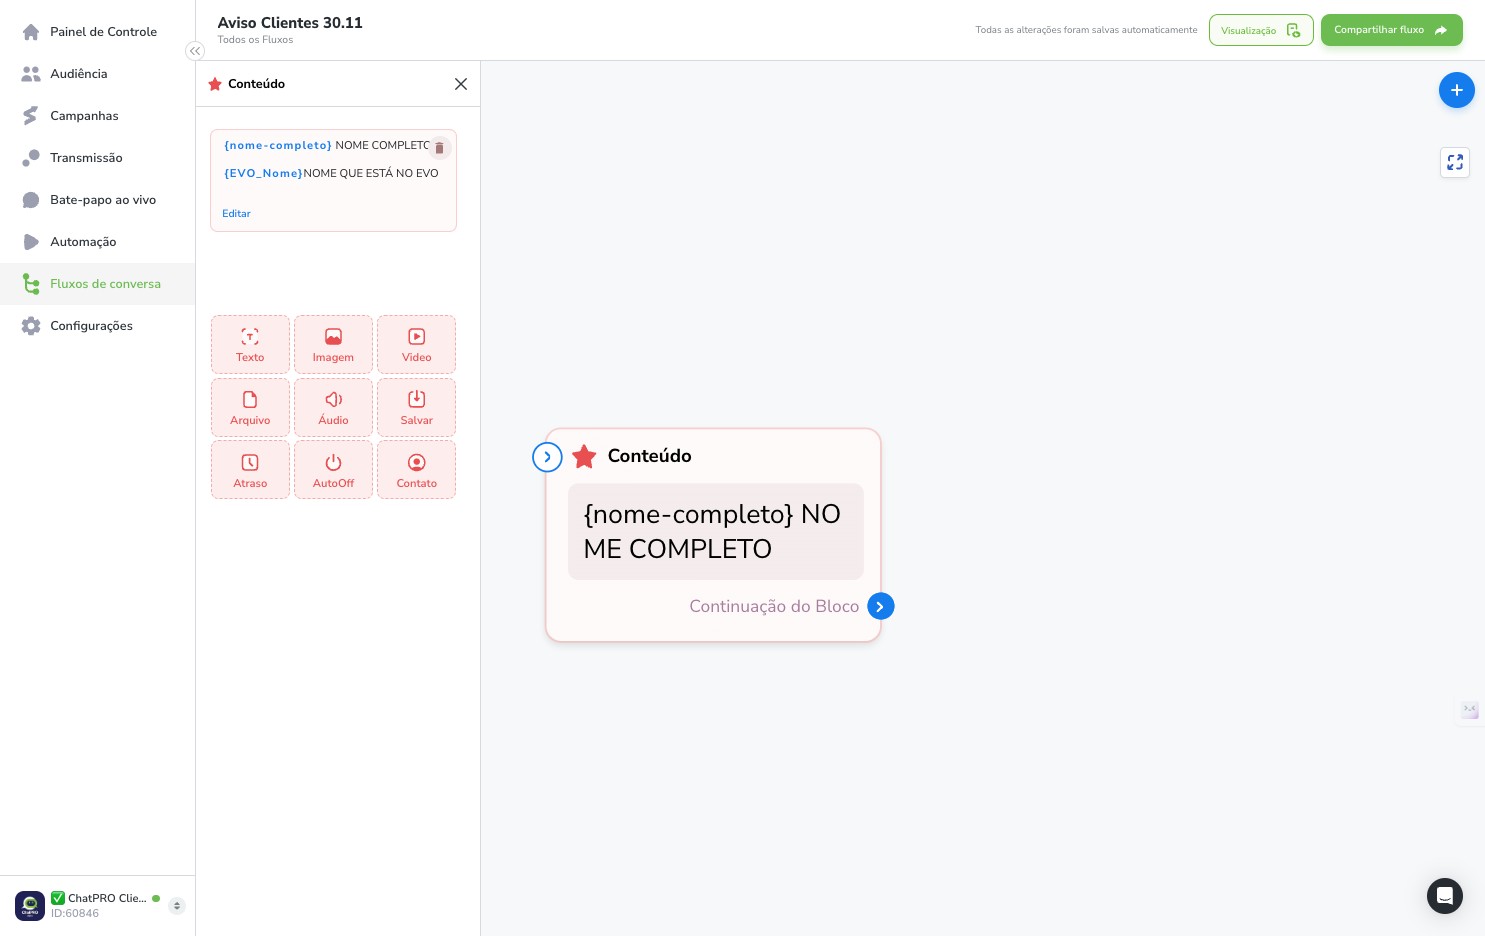1485x936 pixels.
Task: Click input connector arrow on Conteúdo node
Action: point(547,457)
